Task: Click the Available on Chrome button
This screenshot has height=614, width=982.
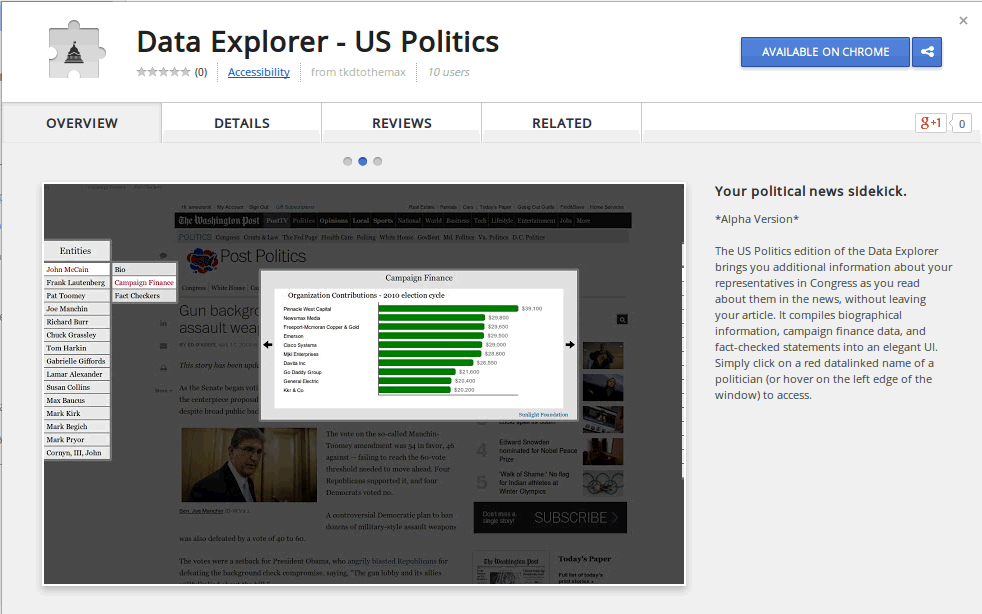Action: [825, 52]
